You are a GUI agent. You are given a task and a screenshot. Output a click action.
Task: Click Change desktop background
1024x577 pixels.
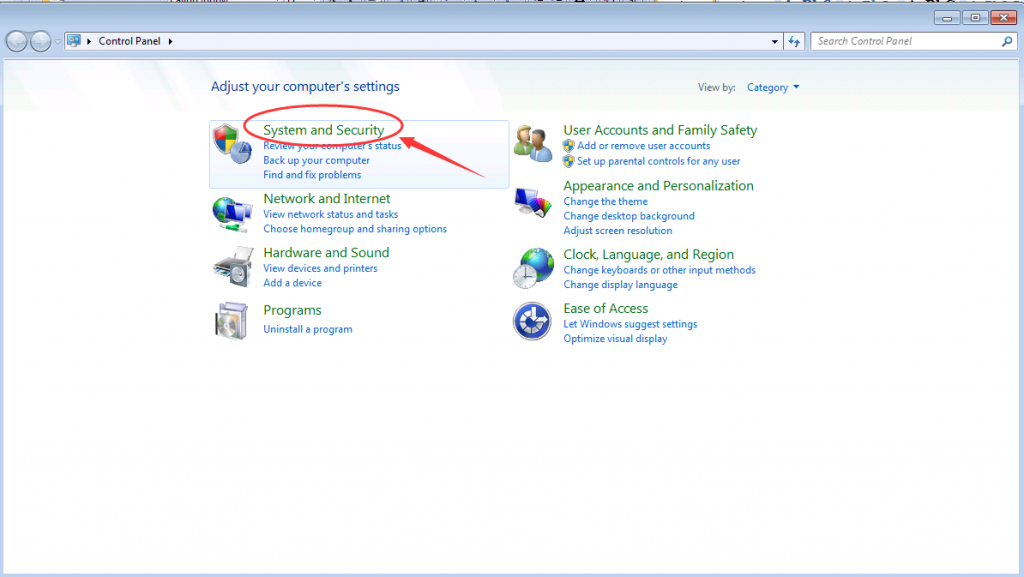tap(629, 216)
